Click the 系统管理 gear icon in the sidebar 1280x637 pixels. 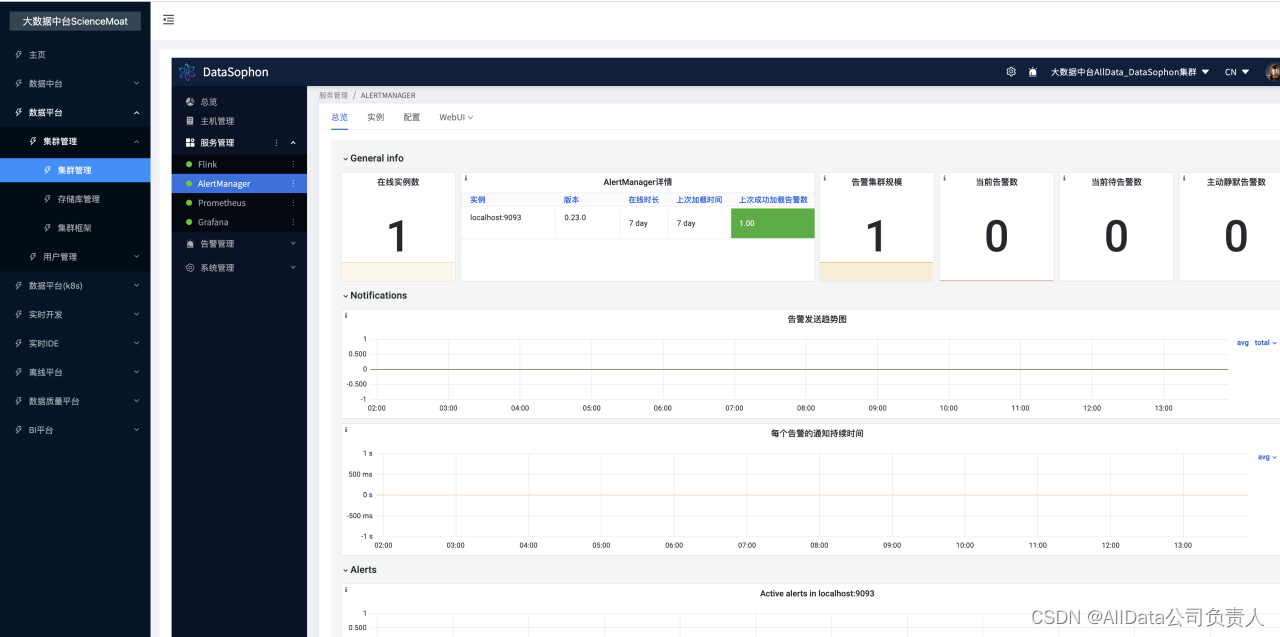(x=190, y=268)
